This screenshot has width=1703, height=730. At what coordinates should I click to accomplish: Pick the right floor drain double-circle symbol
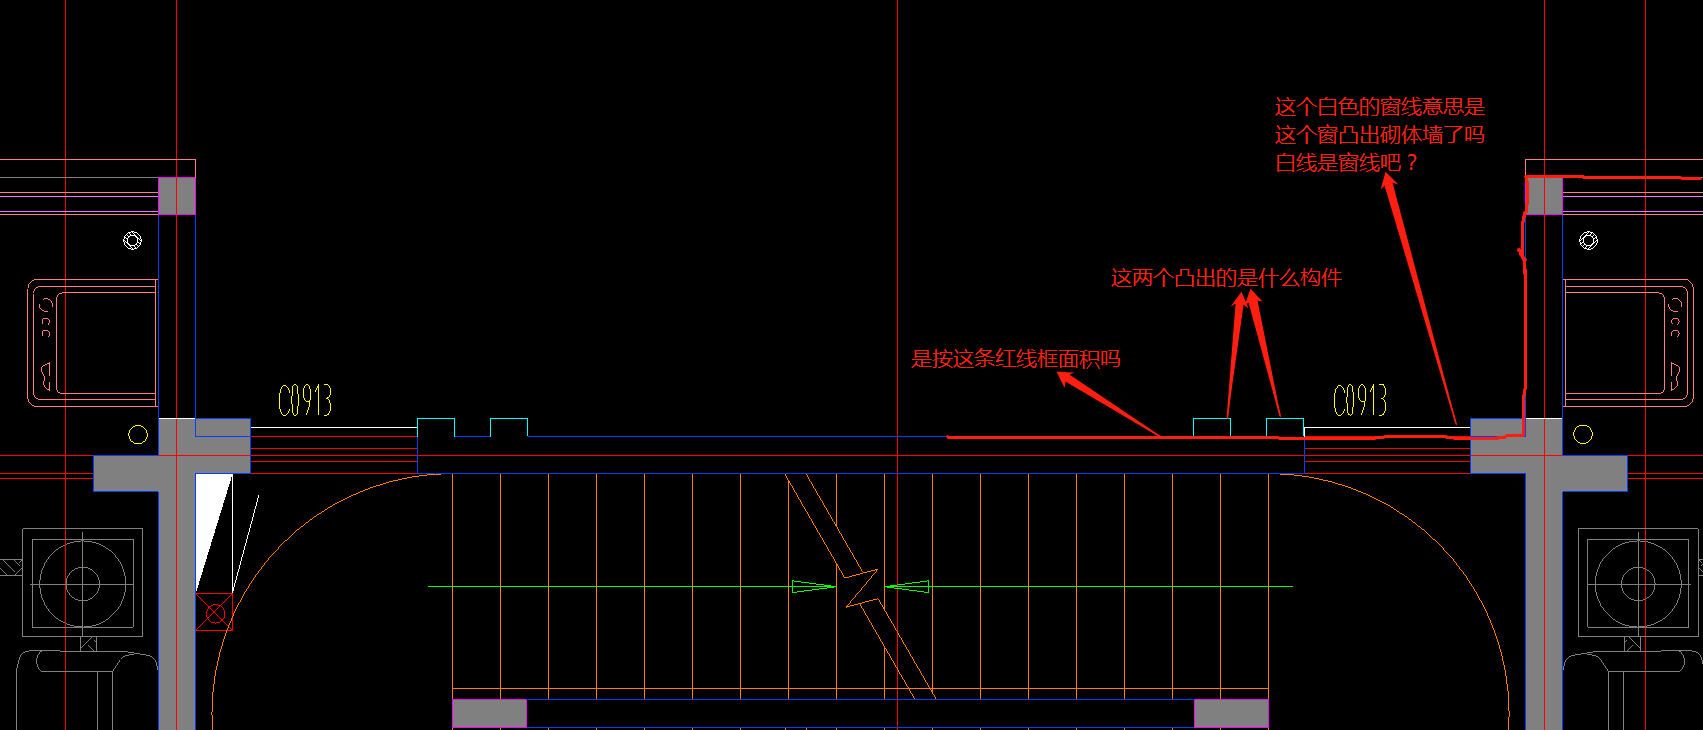[1588, 240]
